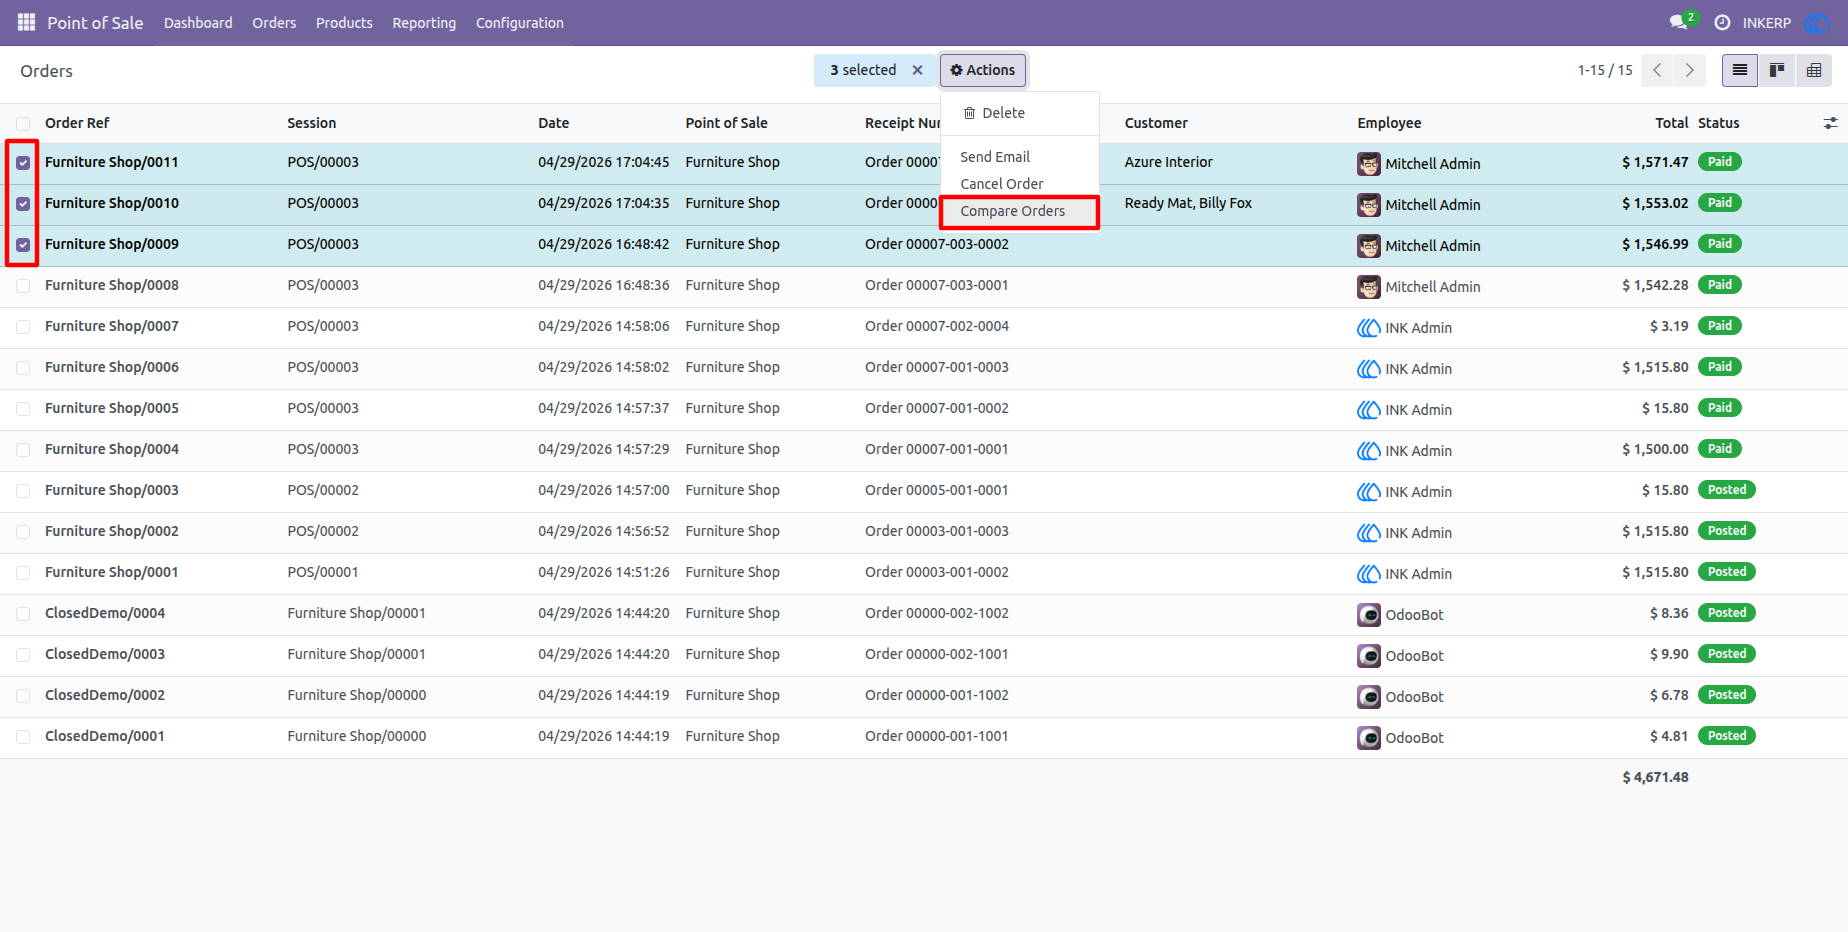This screenshot has height=932, width=1848.
Task: Click the 1-15 / 15 pager counter
Action: [1605, 70]
